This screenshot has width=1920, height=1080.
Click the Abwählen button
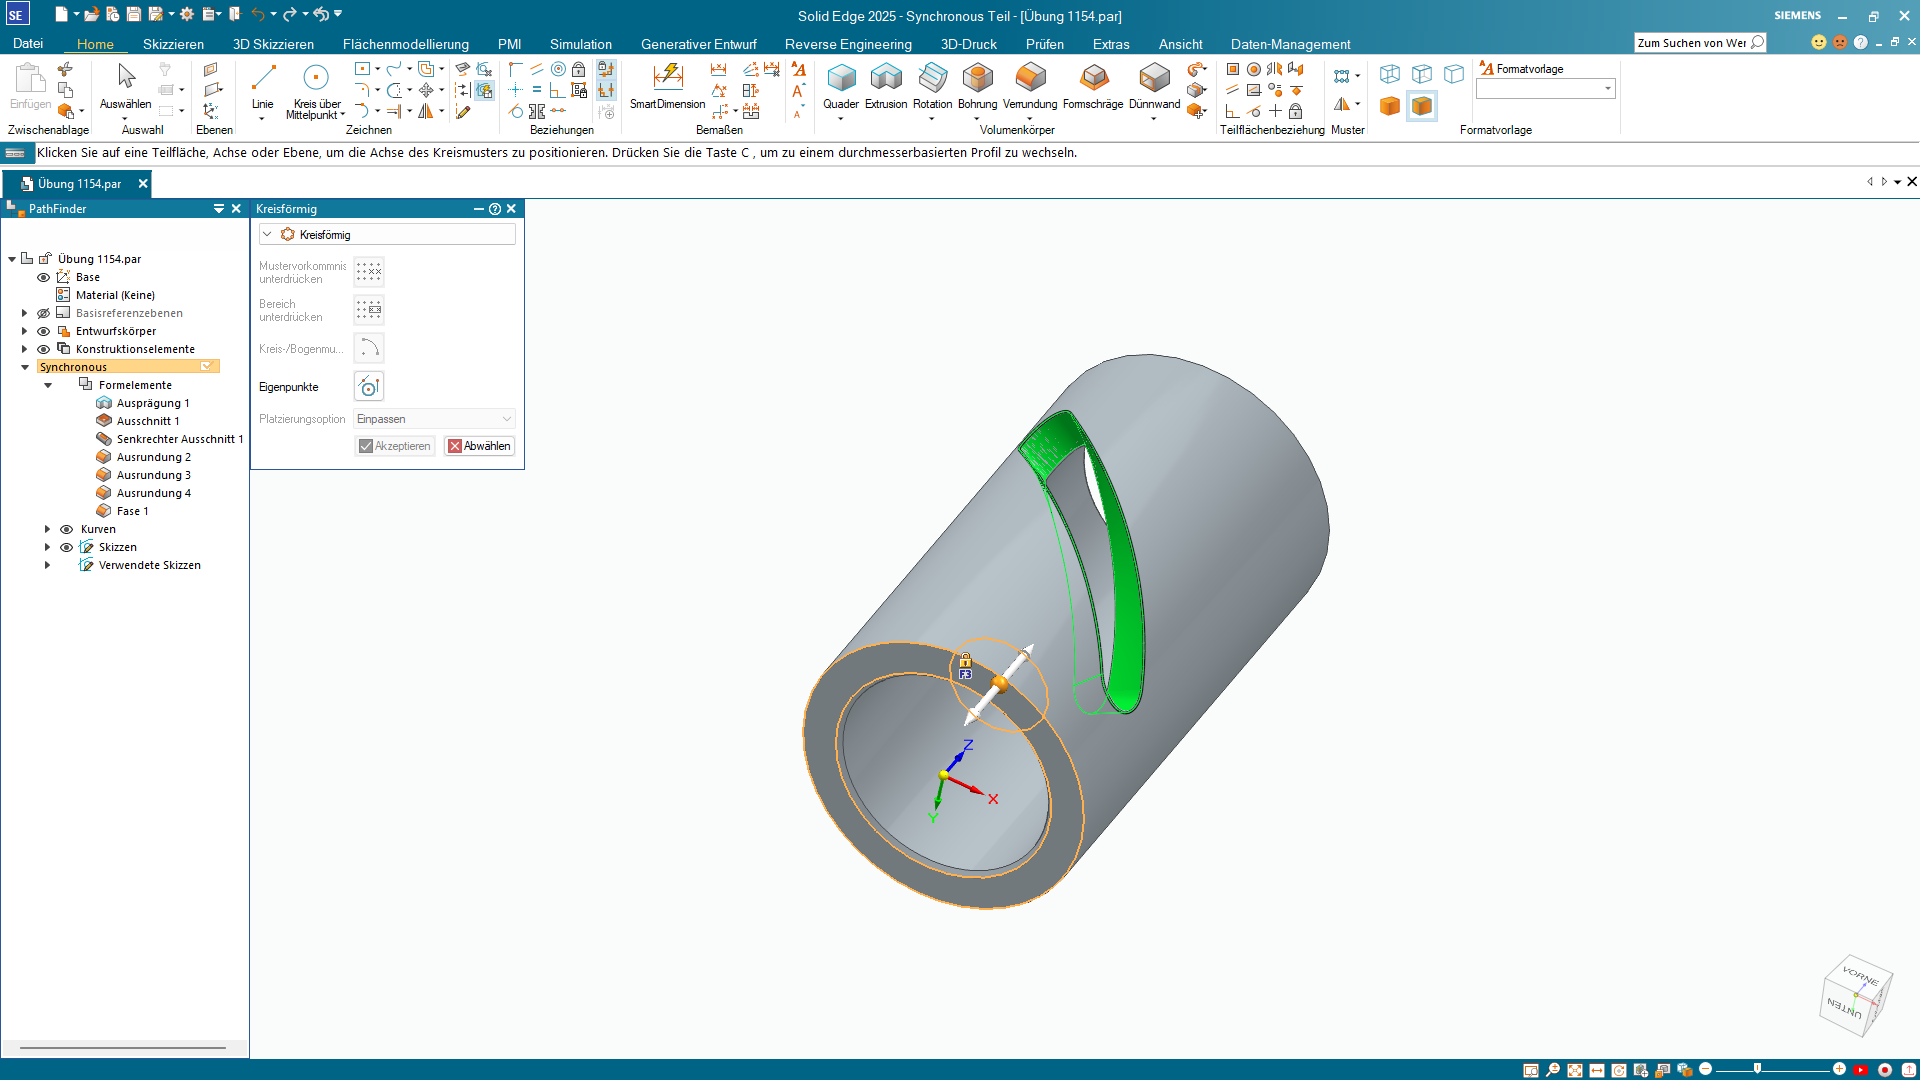[479, 446]
